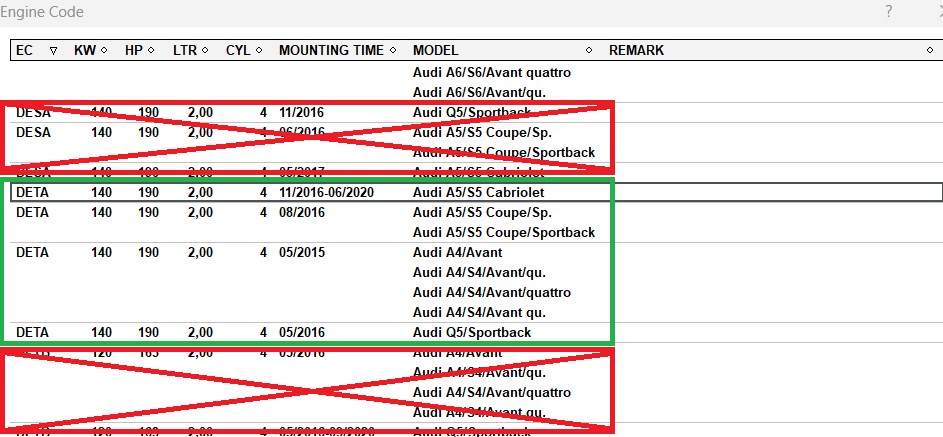Select the DETA row dated 08/2016
The height and width of the screenshot is (437, 943).
(300, 212)
